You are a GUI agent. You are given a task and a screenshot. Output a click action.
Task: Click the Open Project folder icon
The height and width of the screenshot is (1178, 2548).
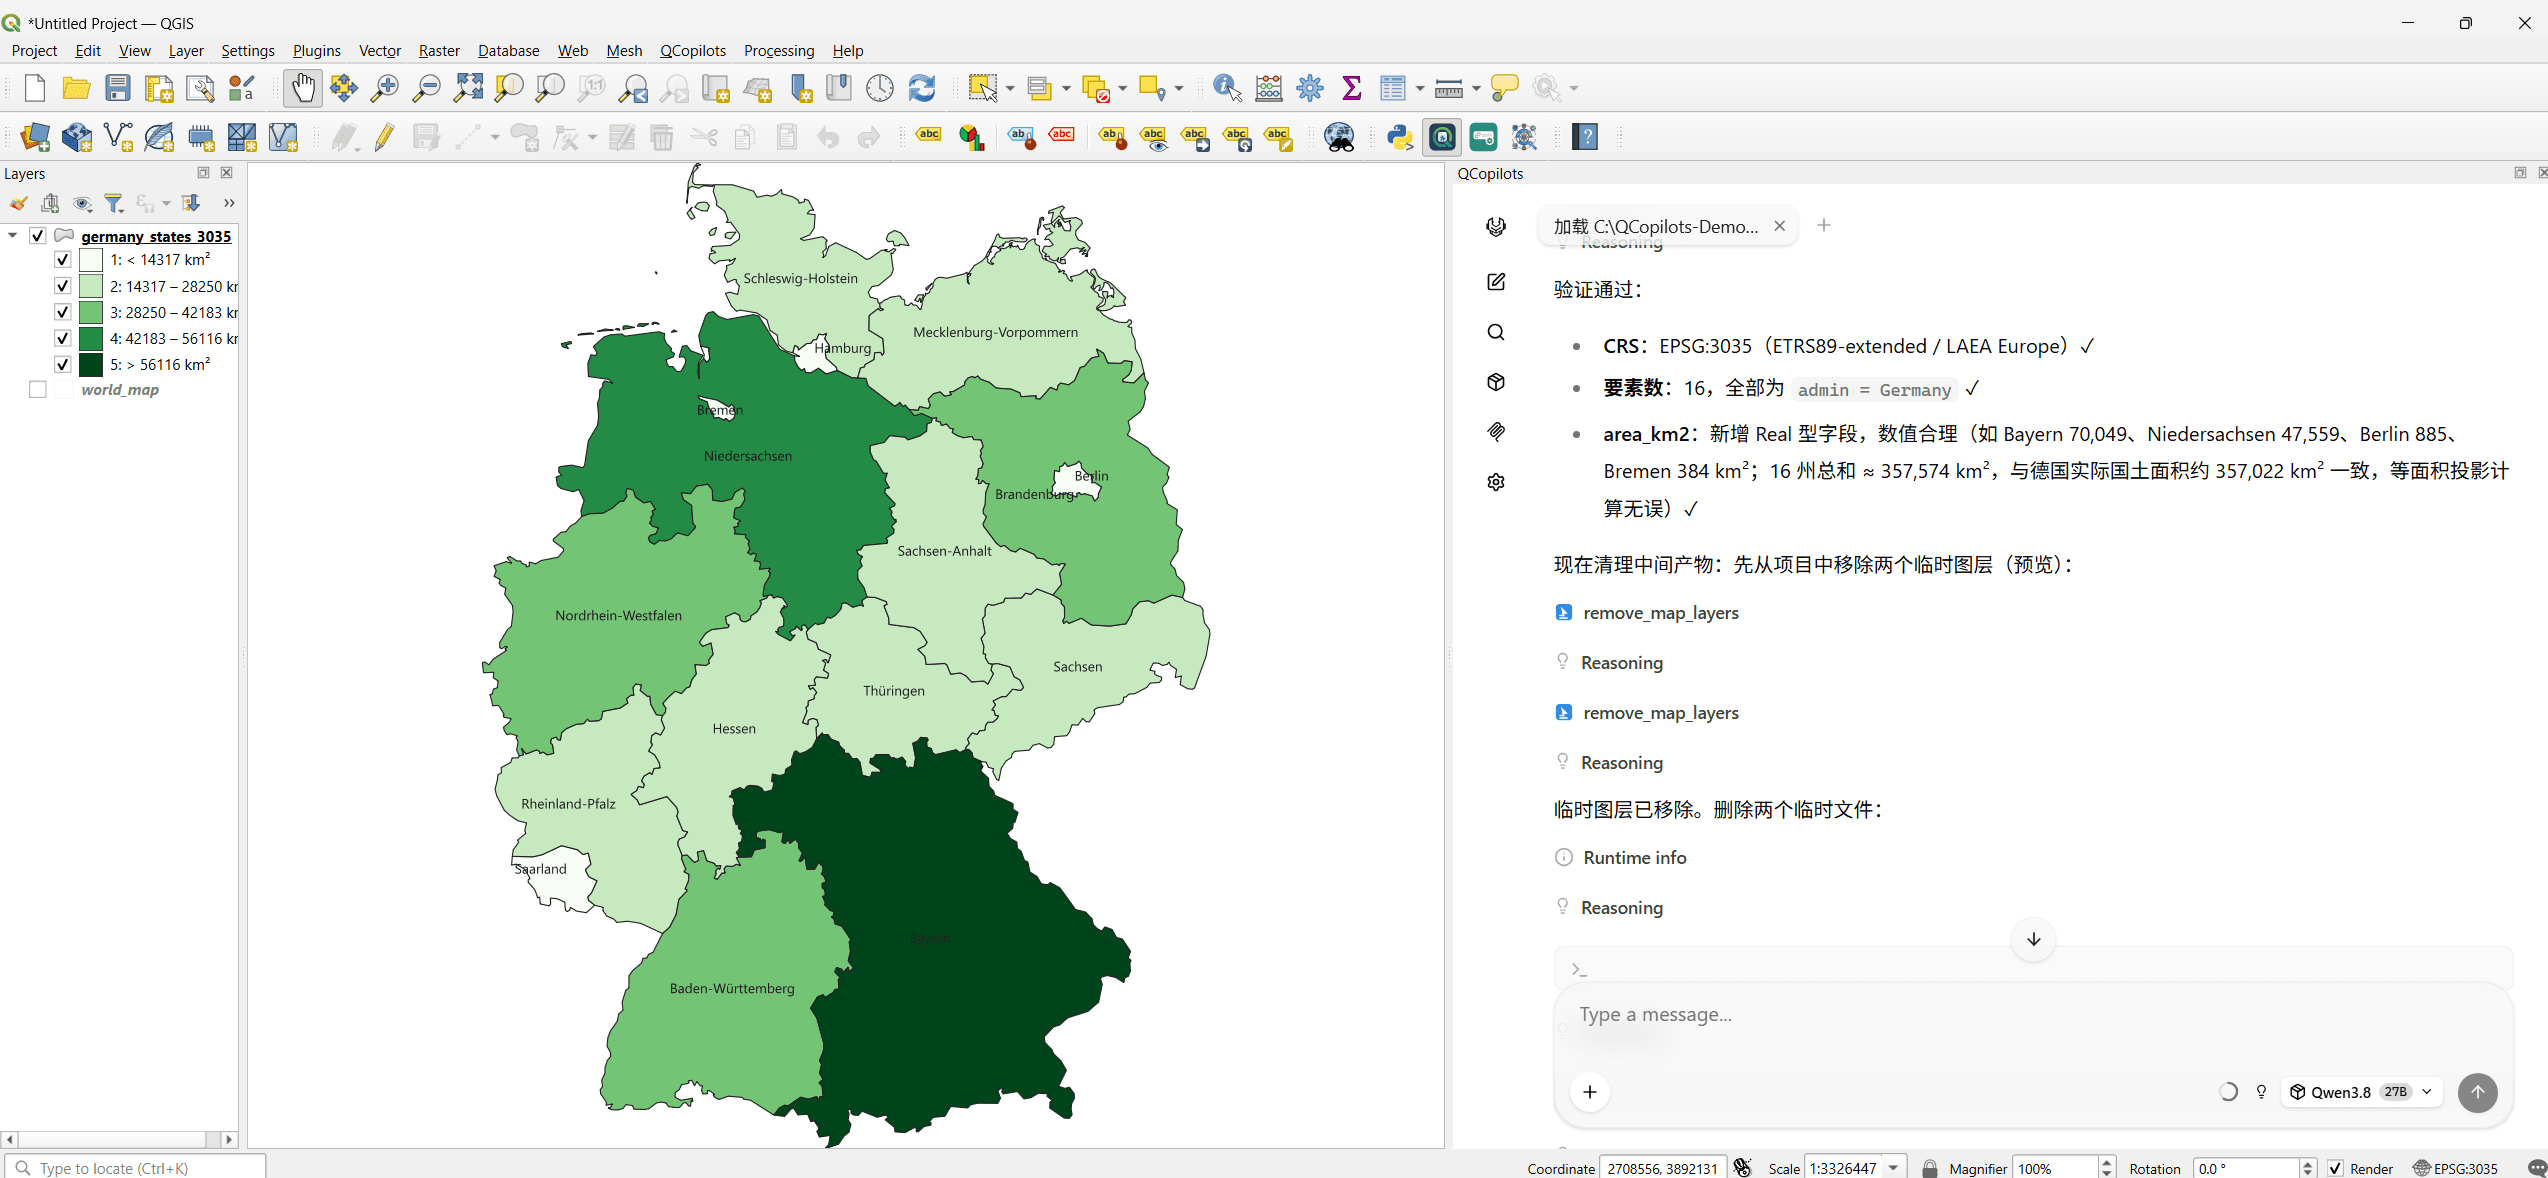tap(76, 89)
